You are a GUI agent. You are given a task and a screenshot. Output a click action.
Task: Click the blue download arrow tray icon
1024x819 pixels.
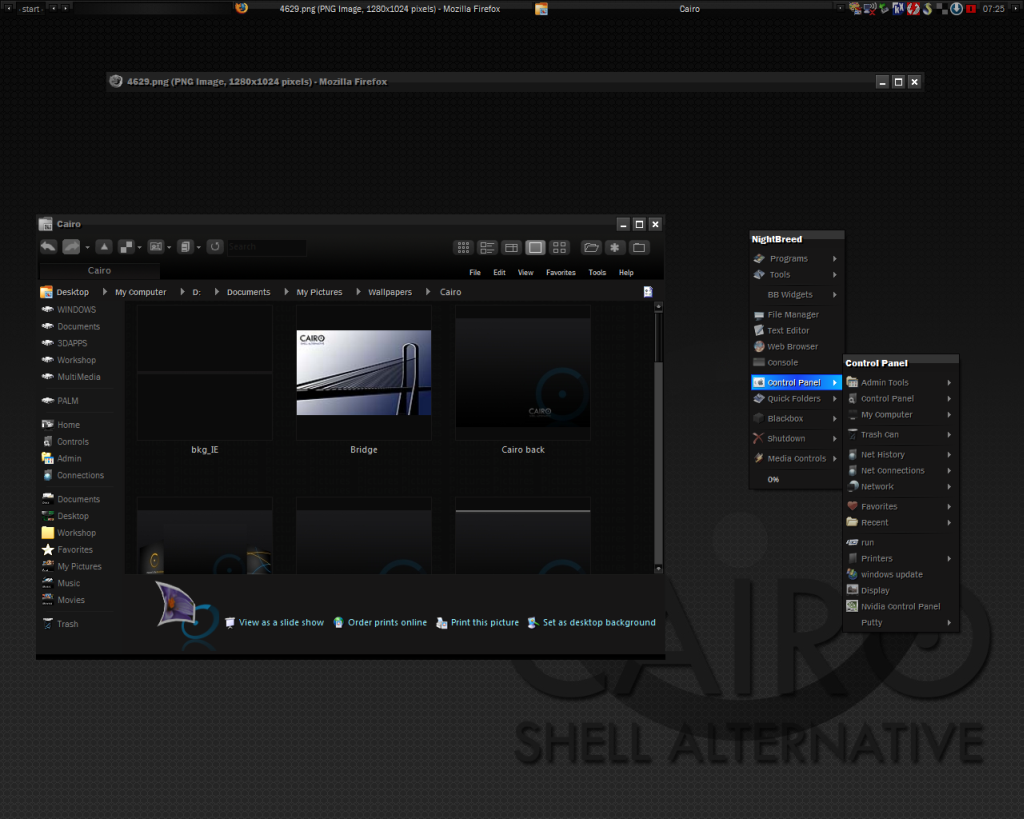click(956, 8)
